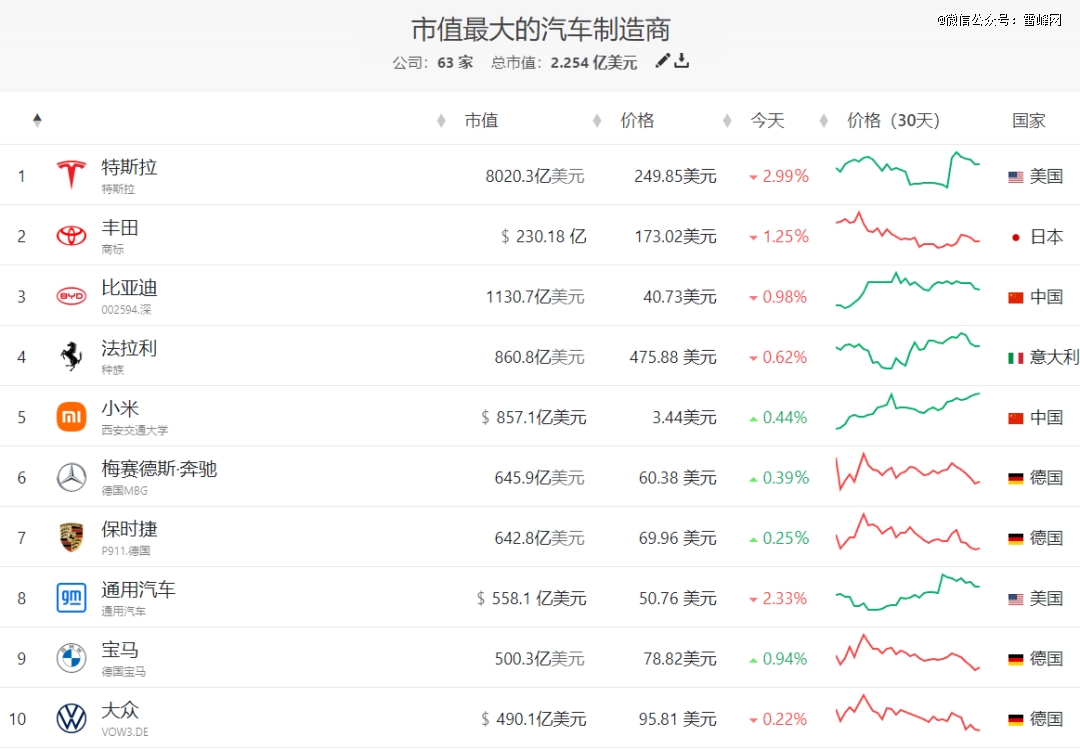Open the 梅赛德斯·奔驰 company link
This screenshot has height=749, width=1080.
point(159,469)
